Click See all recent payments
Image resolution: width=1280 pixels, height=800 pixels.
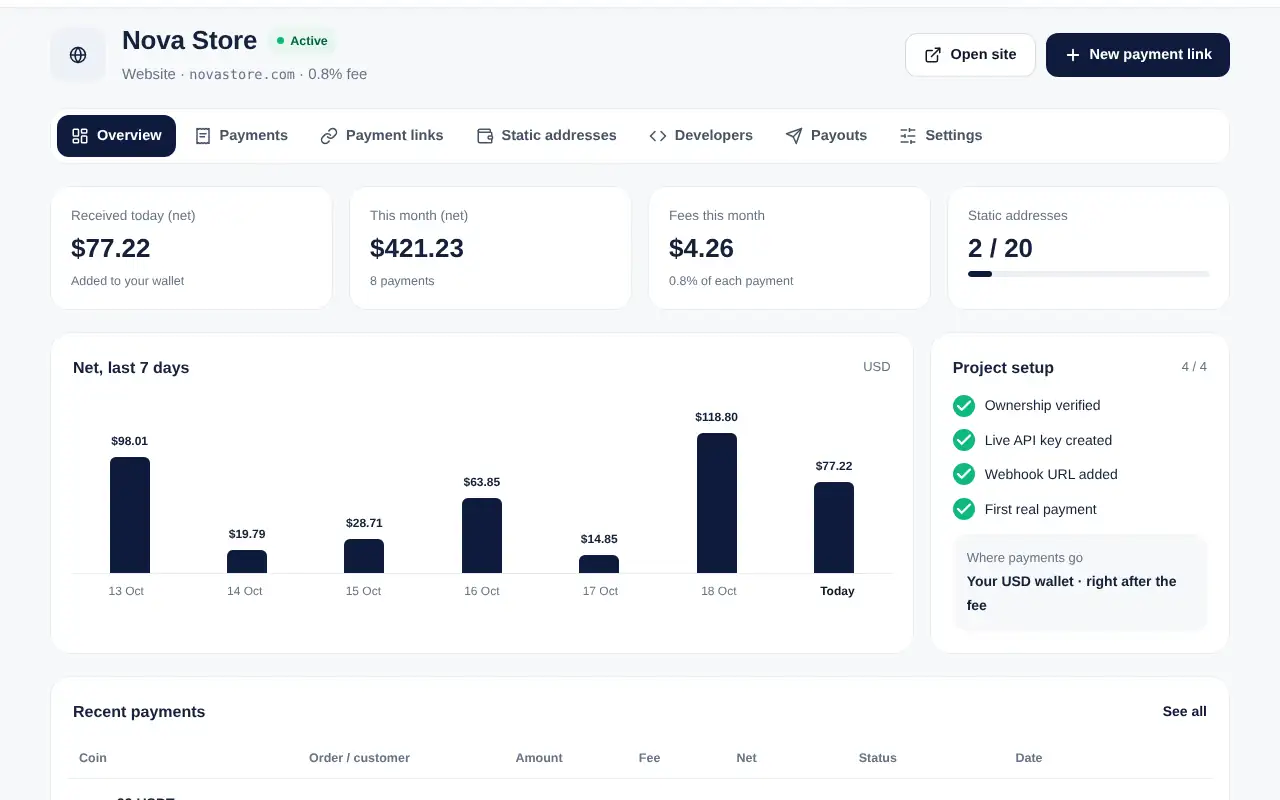tap(1184, 712)
